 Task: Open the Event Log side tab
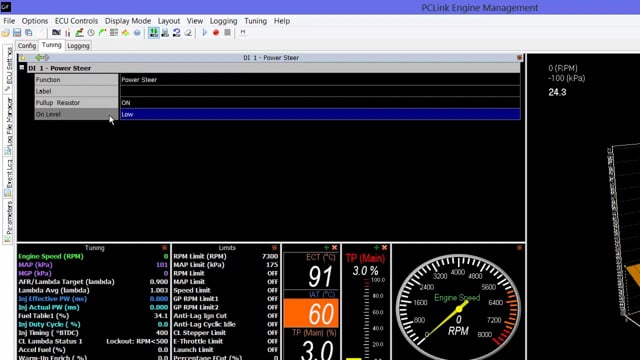click(x=8, y=178)
